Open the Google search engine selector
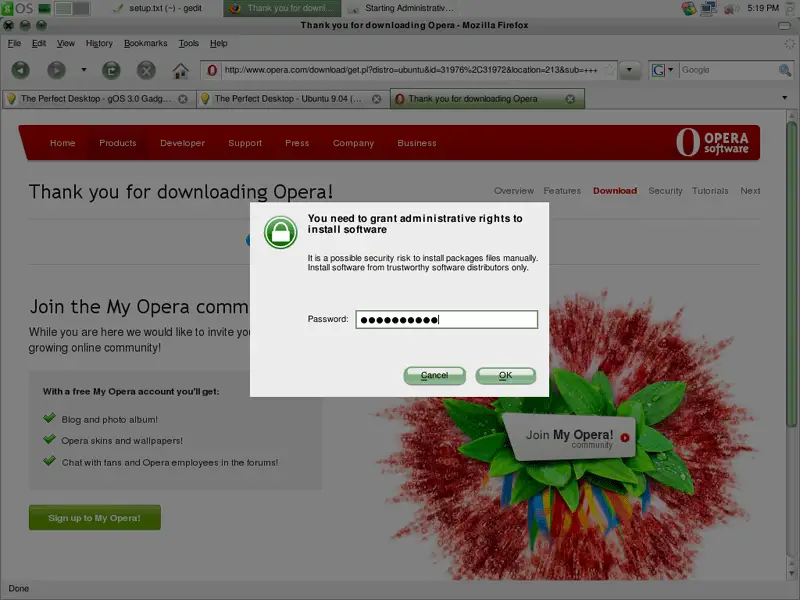Viewport: 800px width, 600px height. pos(662,70)
